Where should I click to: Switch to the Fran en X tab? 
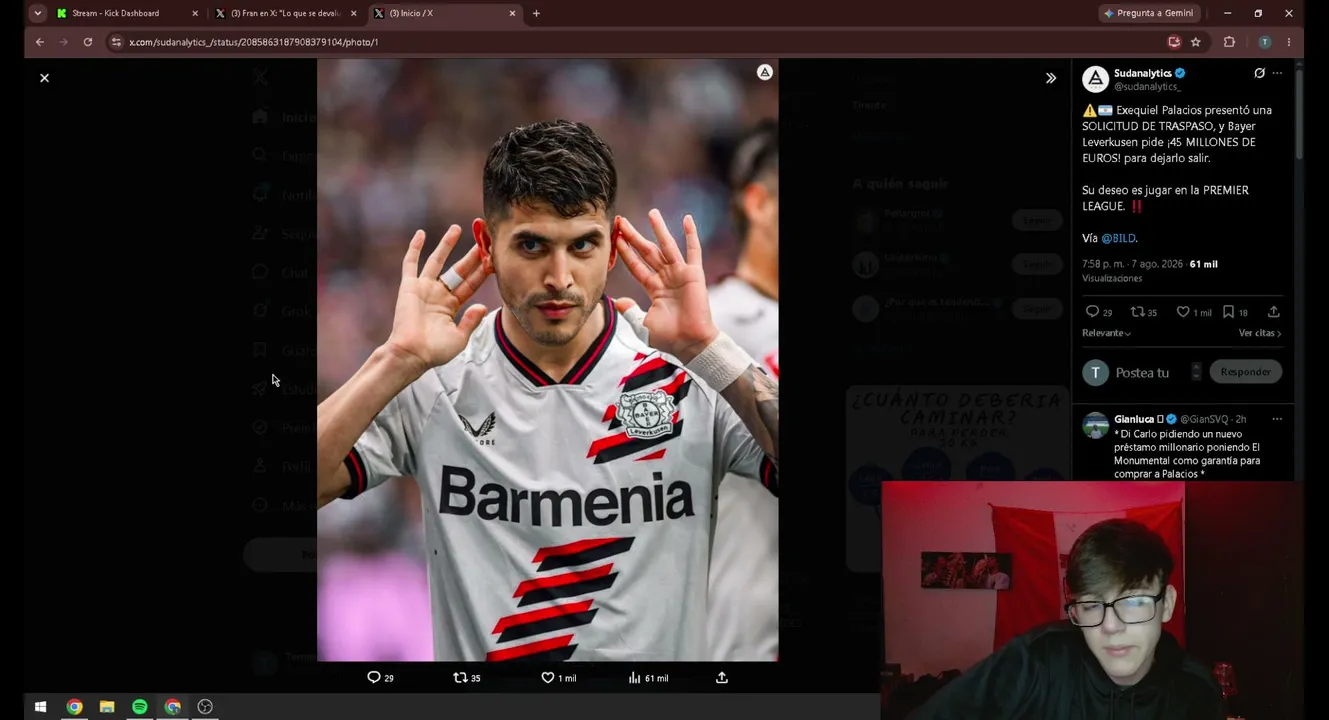tap(285, 13)
